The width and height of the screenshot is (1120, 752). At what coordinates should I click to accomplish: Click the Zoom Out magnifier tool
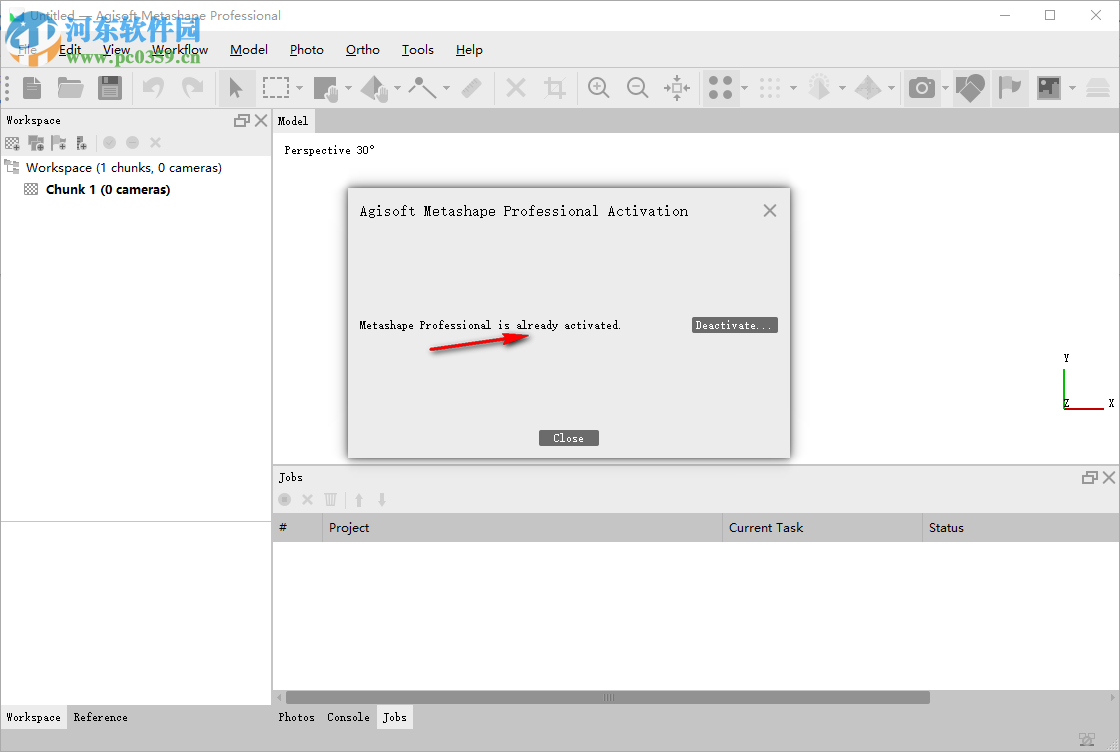coord(638,87)
